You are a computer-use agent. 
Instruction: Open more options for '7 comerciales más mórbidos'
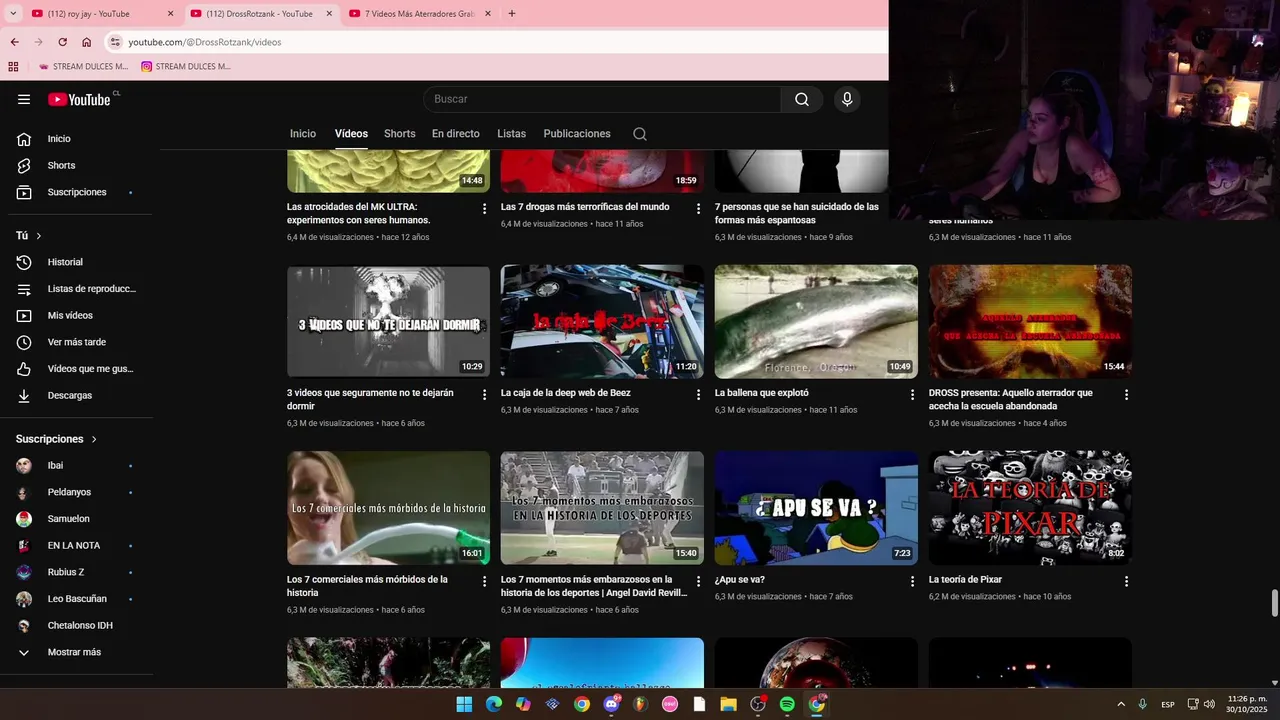click(484, 581)
